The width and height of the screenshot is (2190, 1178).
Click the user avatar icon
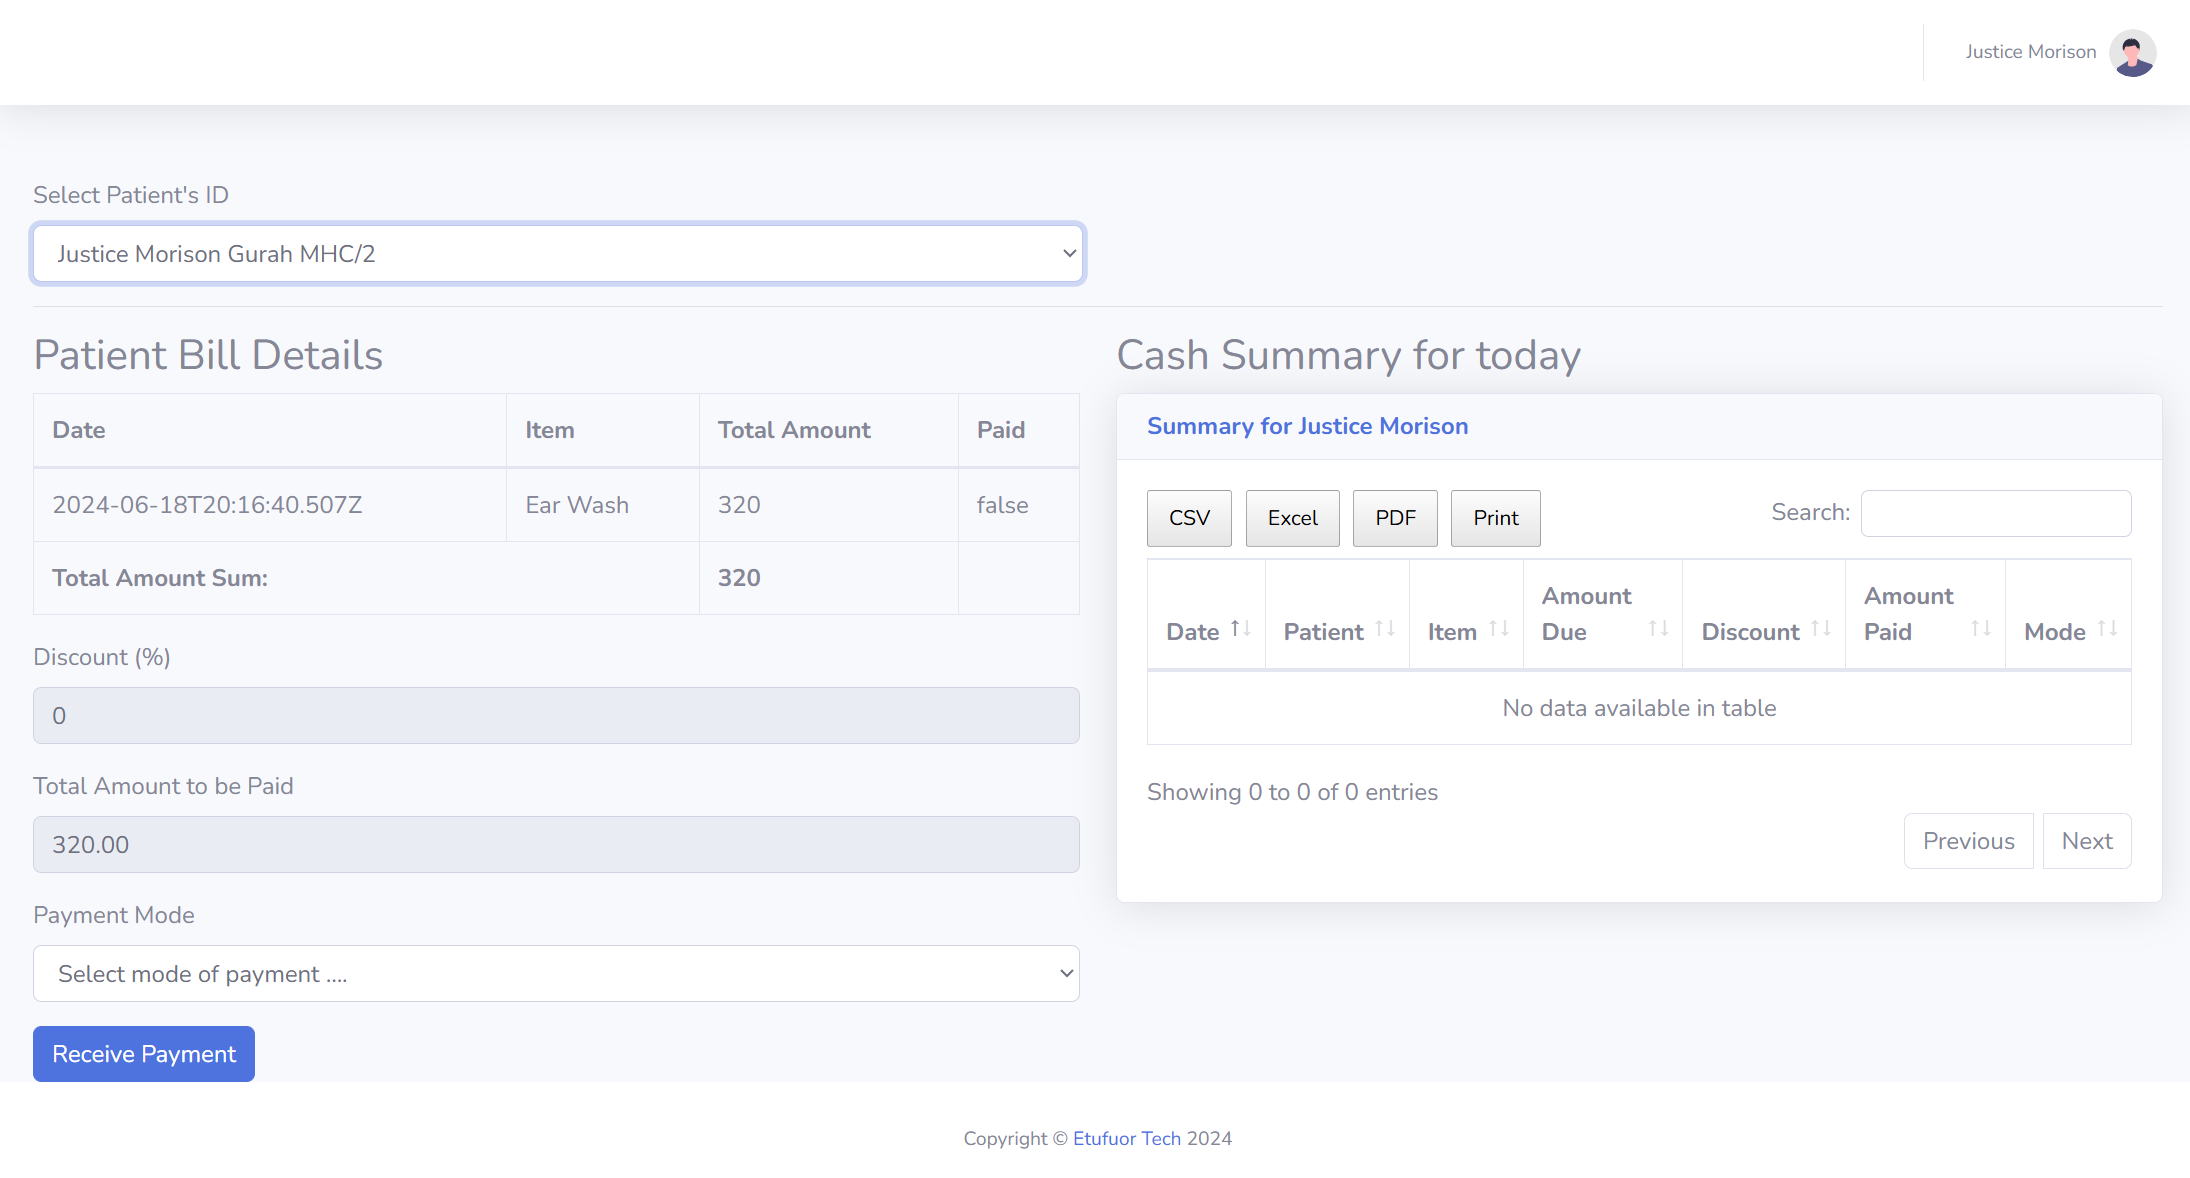tap(2132, 52)
